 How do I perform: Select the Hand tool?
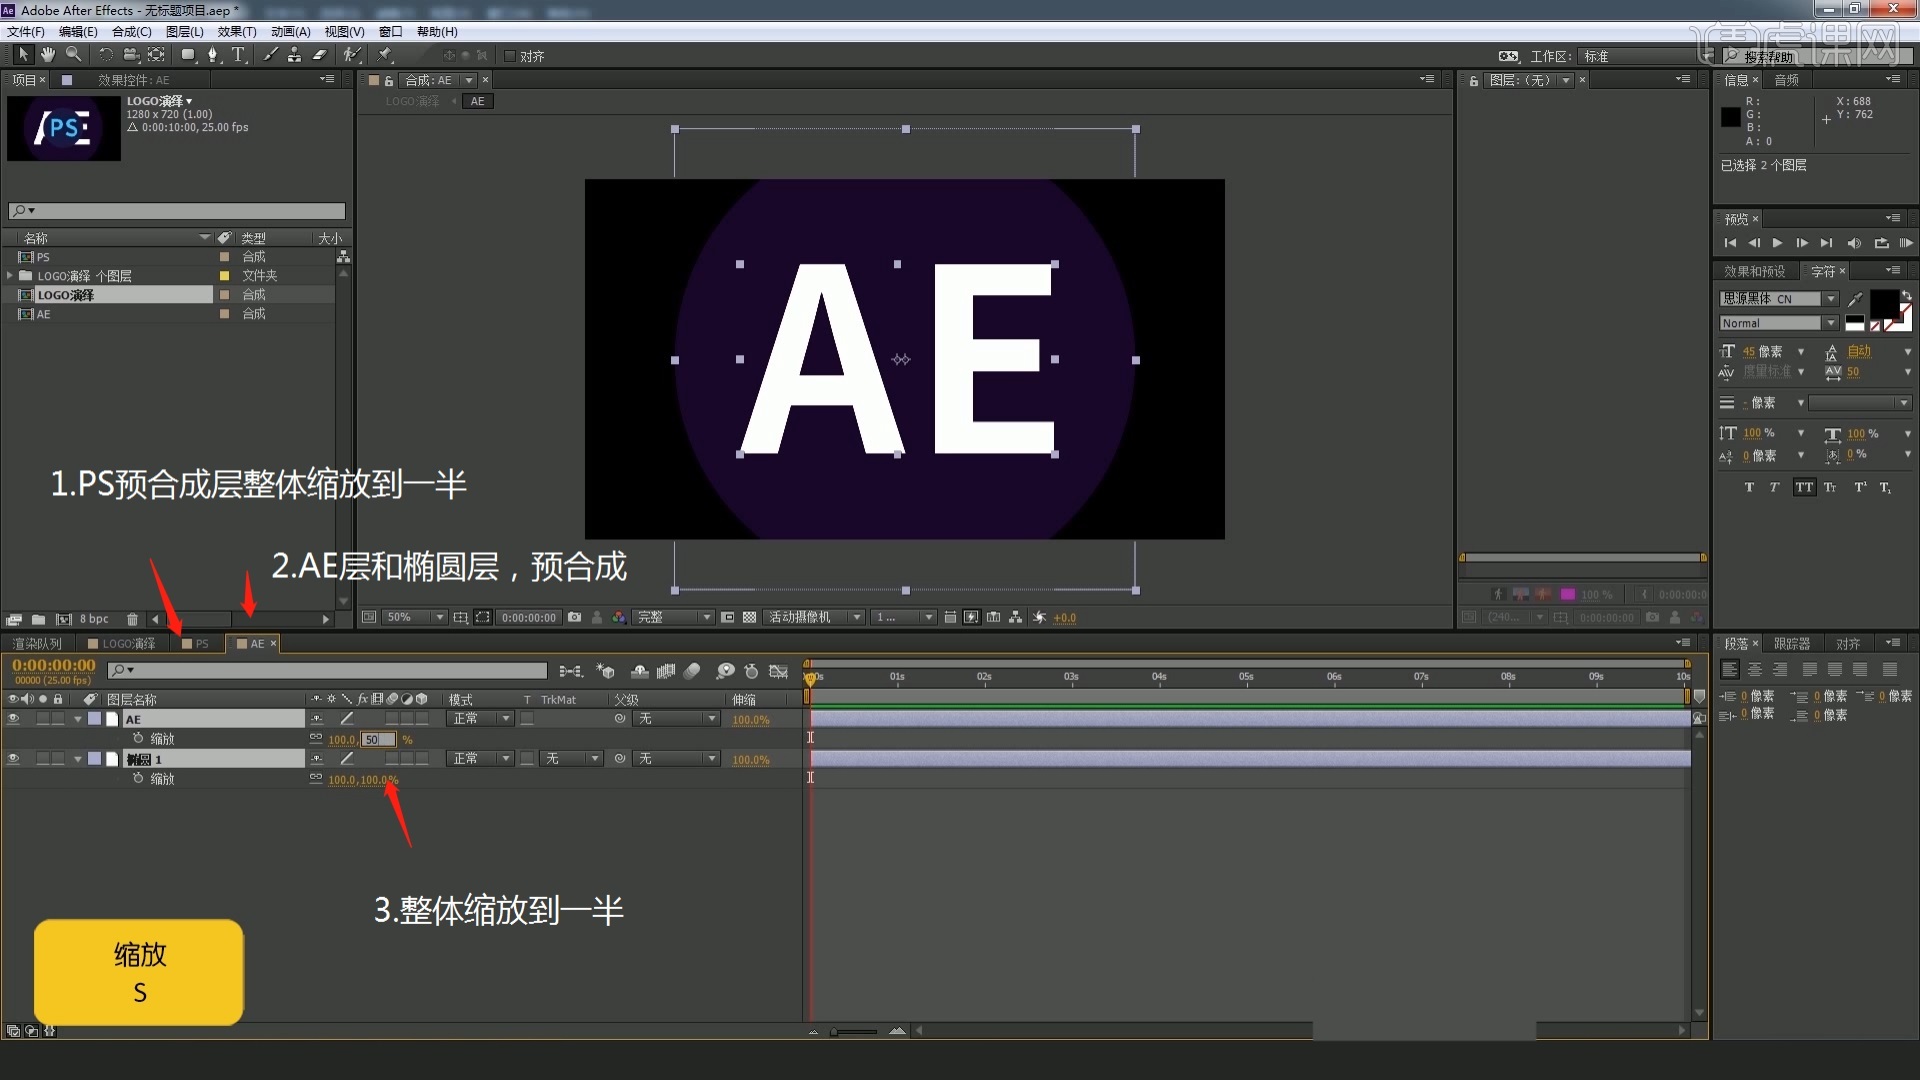(x=48, y=55)
